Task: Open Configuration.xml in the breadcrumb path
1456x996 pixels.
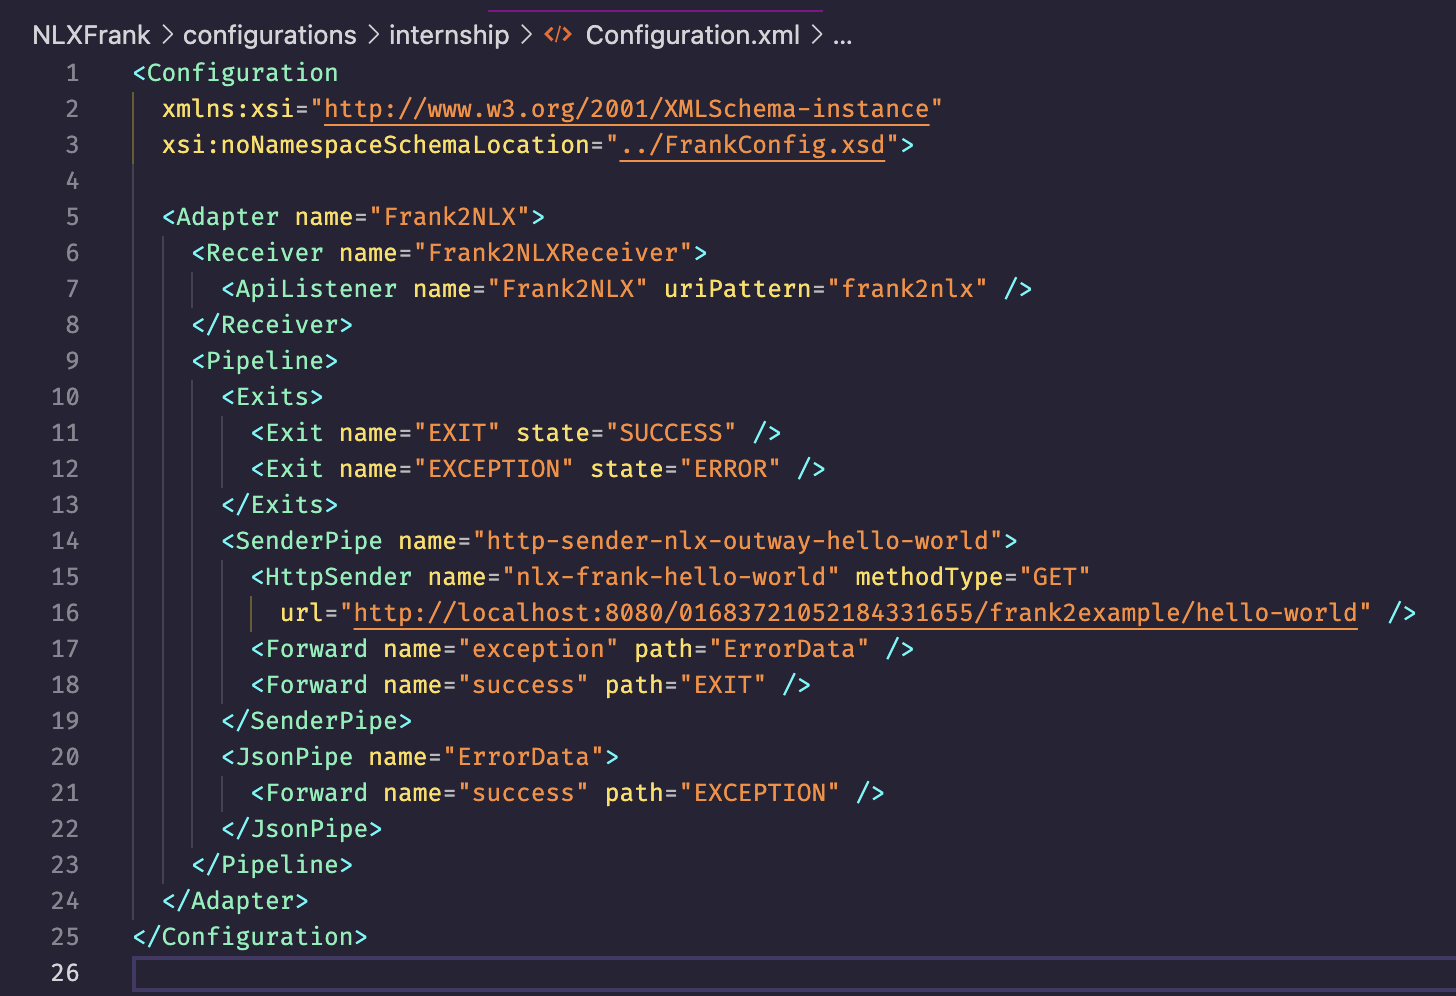Action: (692, 35)
